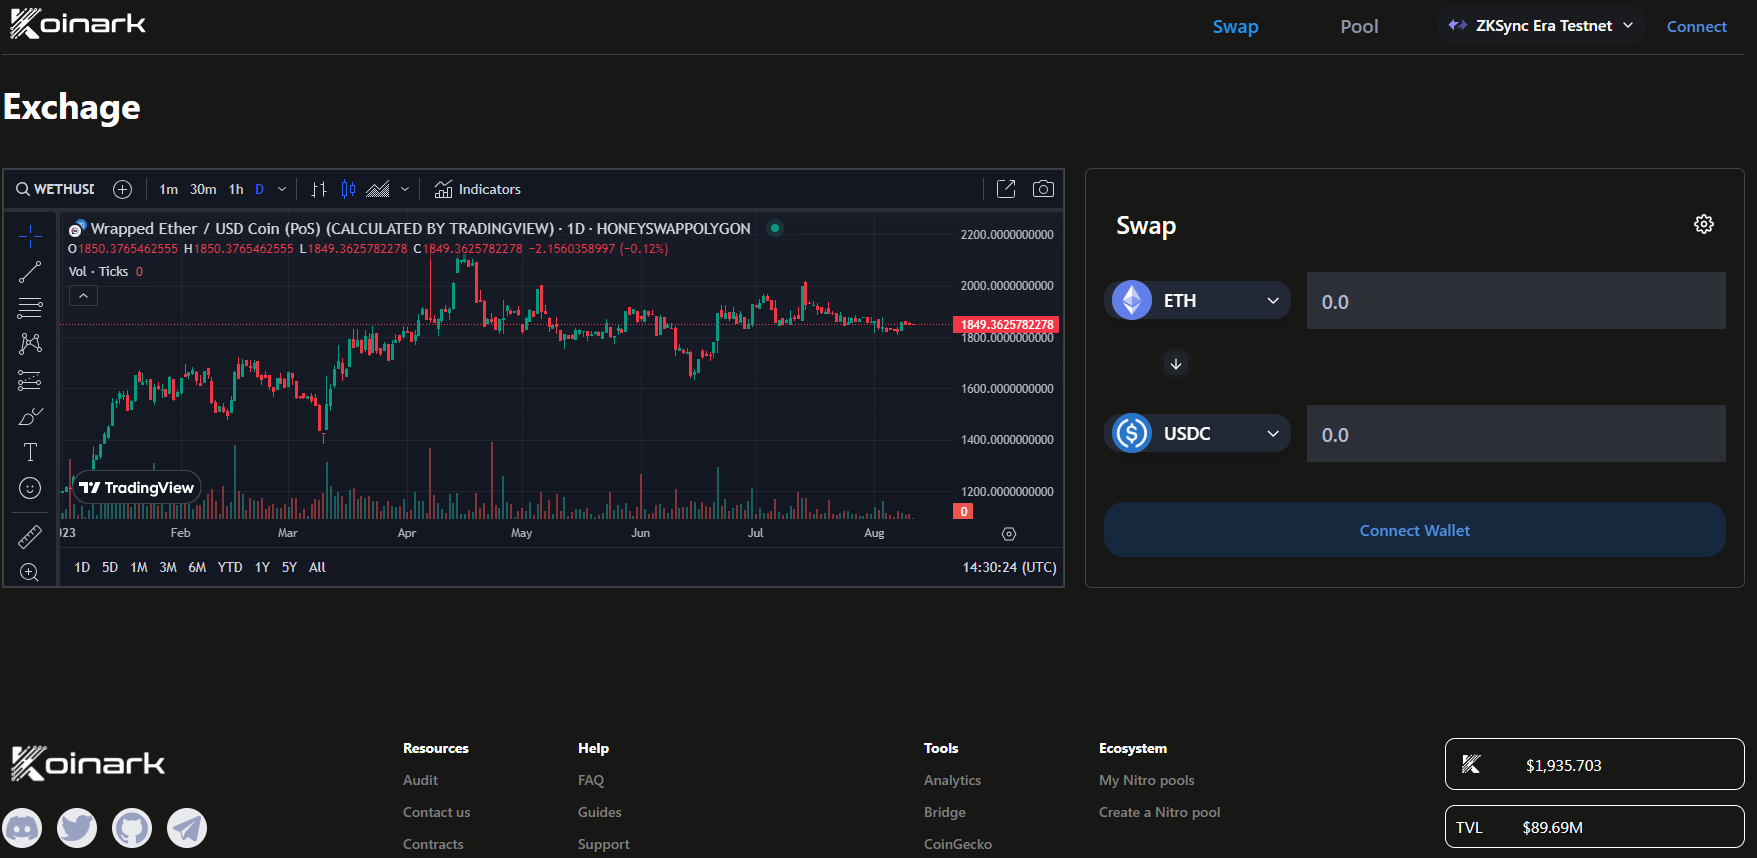Select the 1h chart interval
1757x858 pixels.
pyautogui.click(x=236, y=189)
